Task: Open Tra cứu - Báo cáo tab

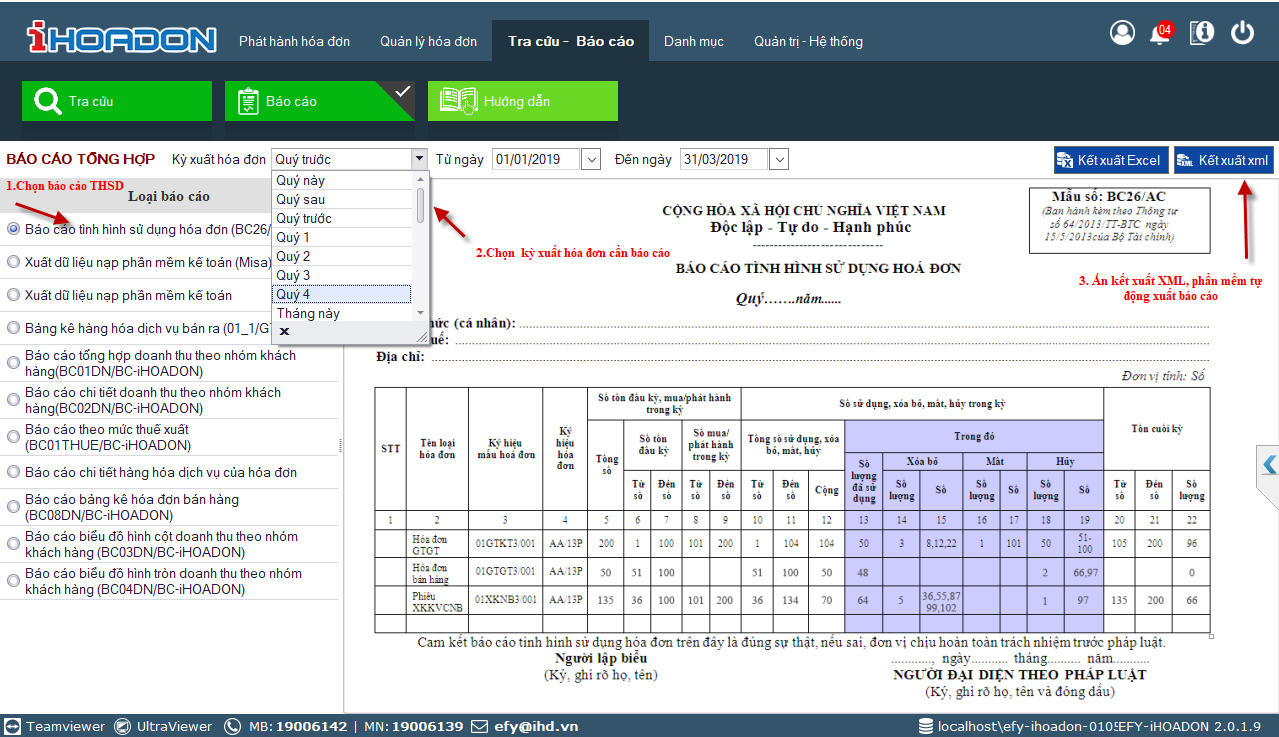Action: pos(571,41)
